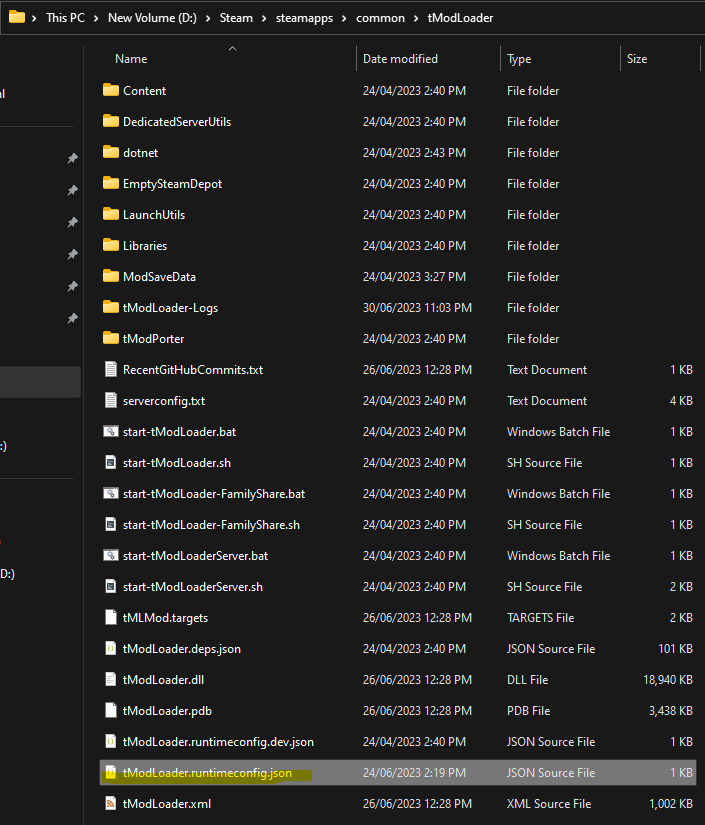Screen dimensions: 705x825
Task: Expand the chevron before This PC
Action: (x=34, y=18)
